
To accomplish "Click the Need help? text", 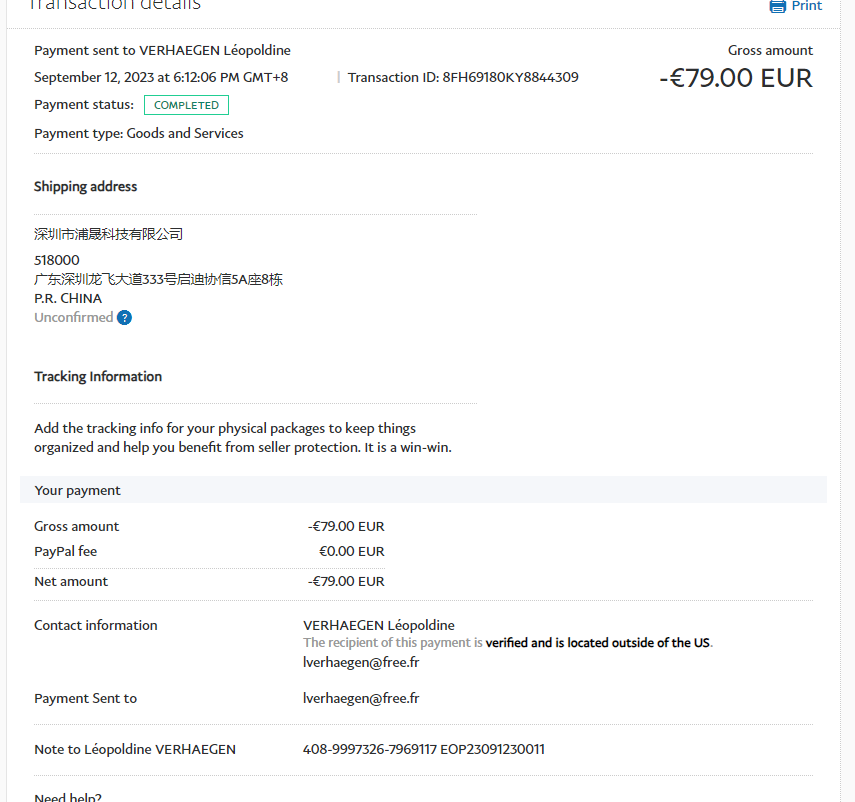I will point(68,797).
